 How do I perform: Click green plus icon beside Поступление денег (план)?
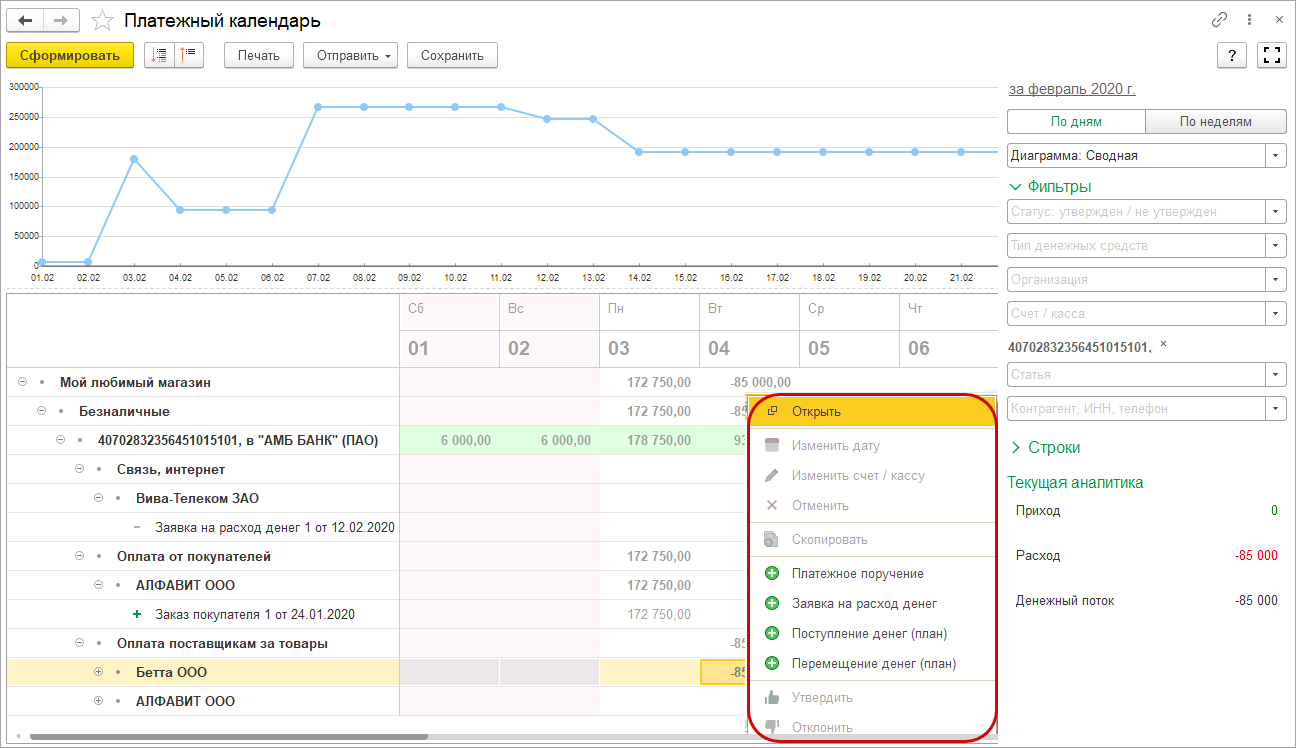point(771,634)
